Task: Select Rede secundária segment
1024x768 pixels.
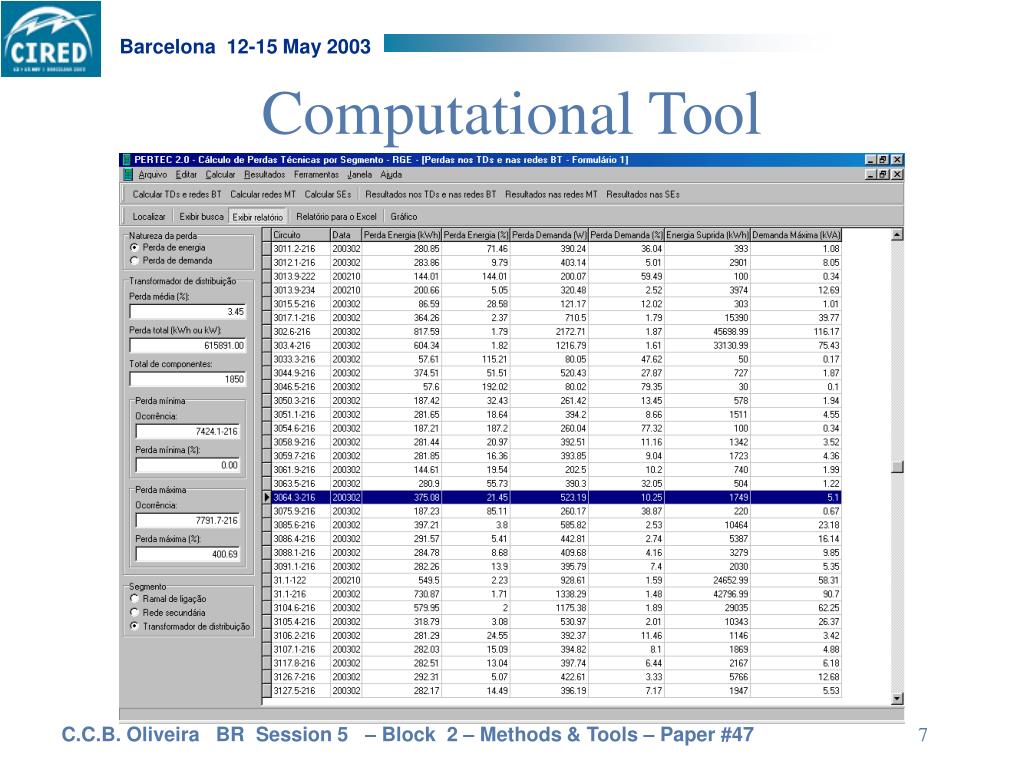Action: pyautogui.click(x=134, y=612)
